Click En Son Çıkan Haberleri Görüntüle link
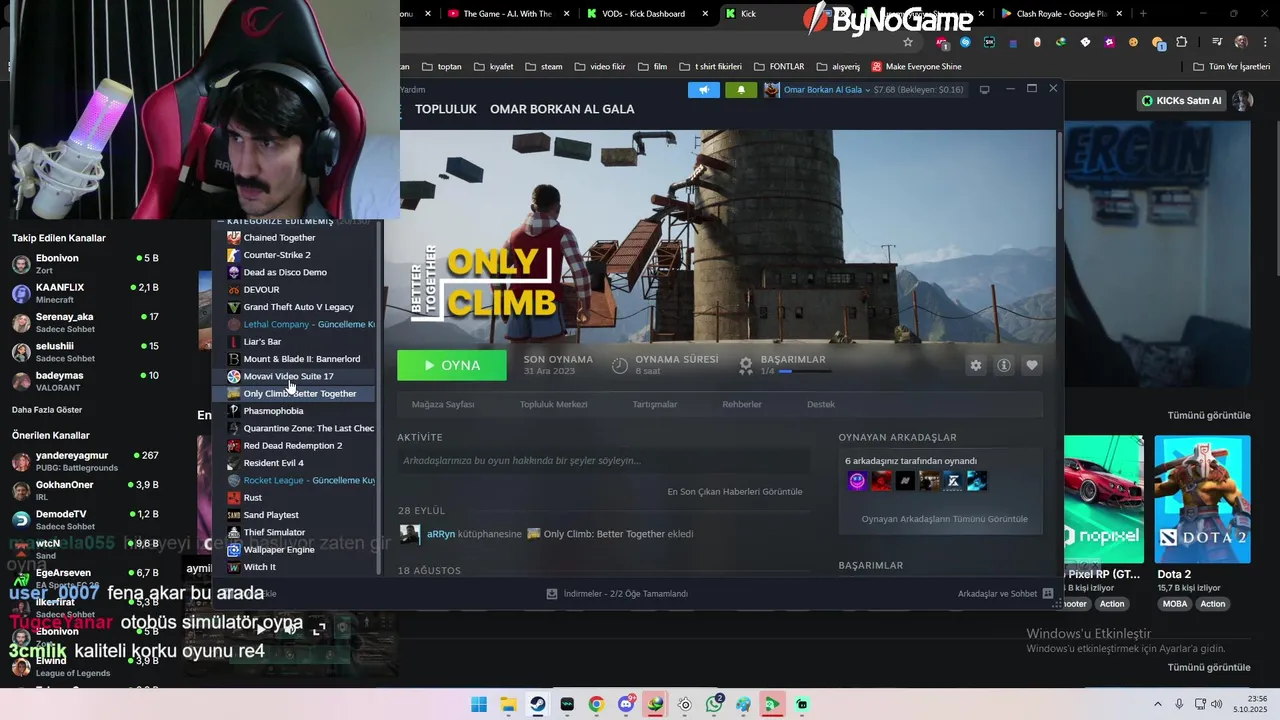Viewport: 1280px width, 720px height. (x=735, y=491)
